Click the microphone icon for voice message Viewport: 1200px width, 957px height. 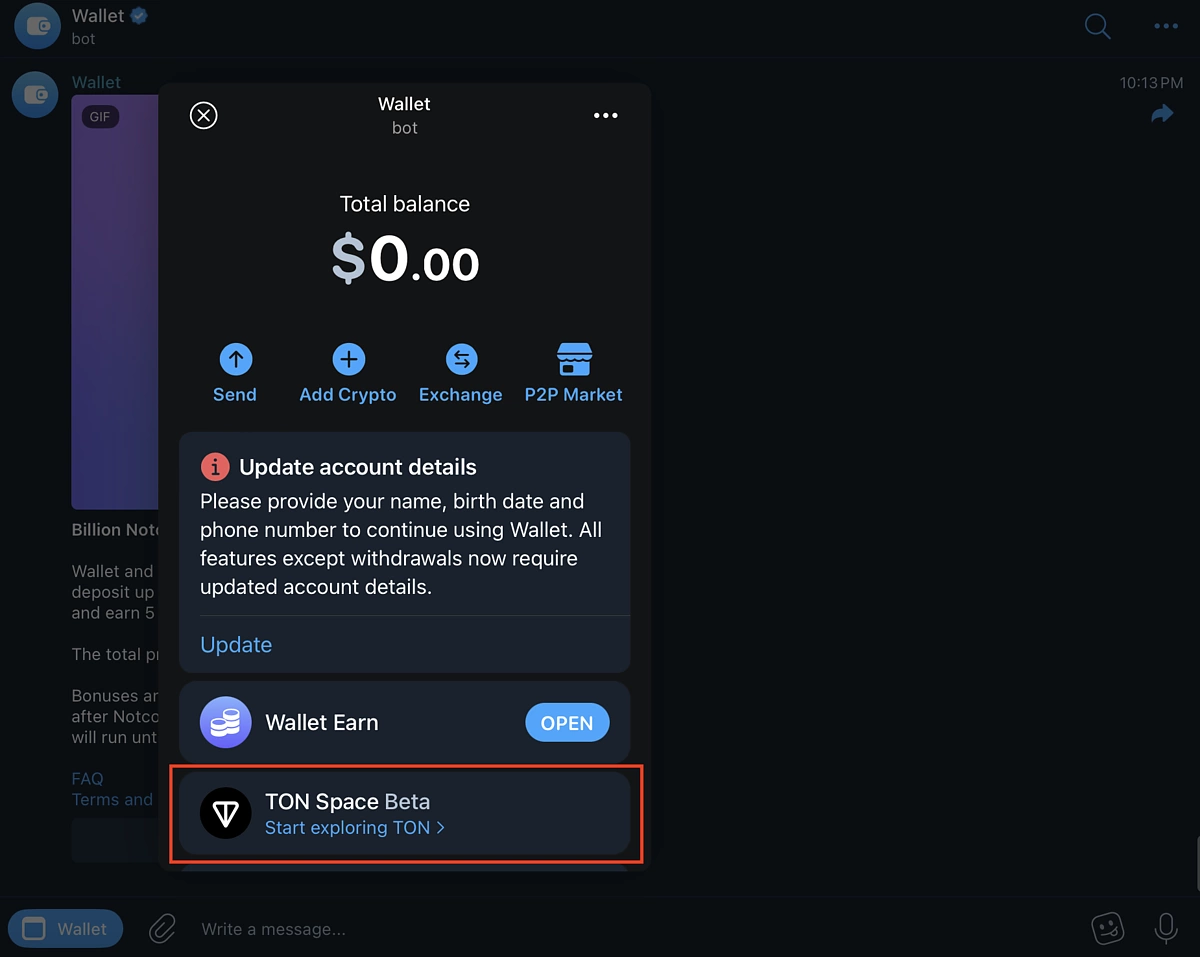tap(1165, 928)
